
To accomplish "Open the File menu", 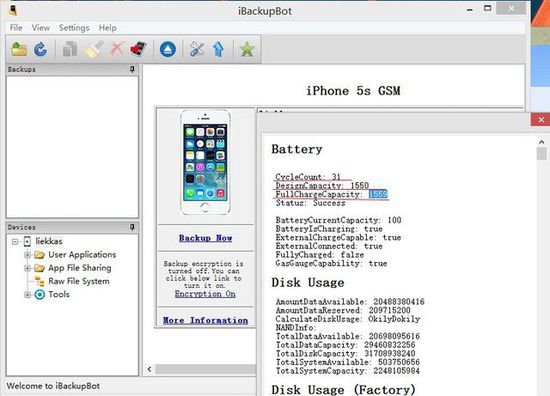I will click(x=16, y=28).
